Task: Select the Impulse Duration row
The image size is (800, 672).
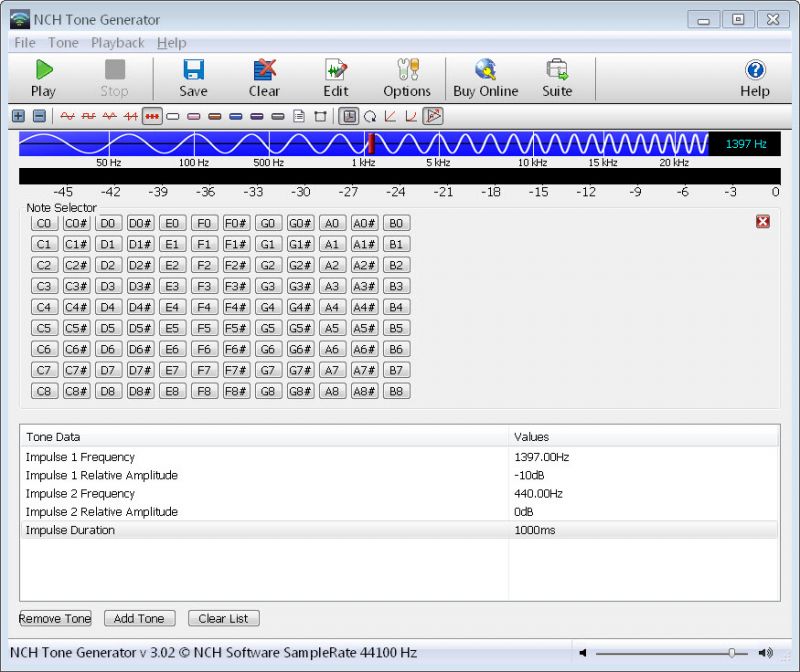Action: coord(399,530)
